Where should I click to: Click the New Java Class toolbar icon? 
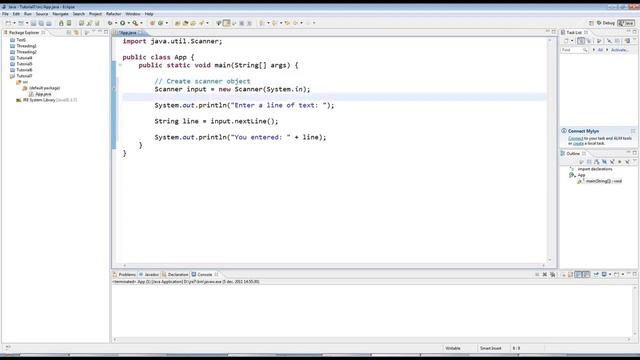[160, 23]
